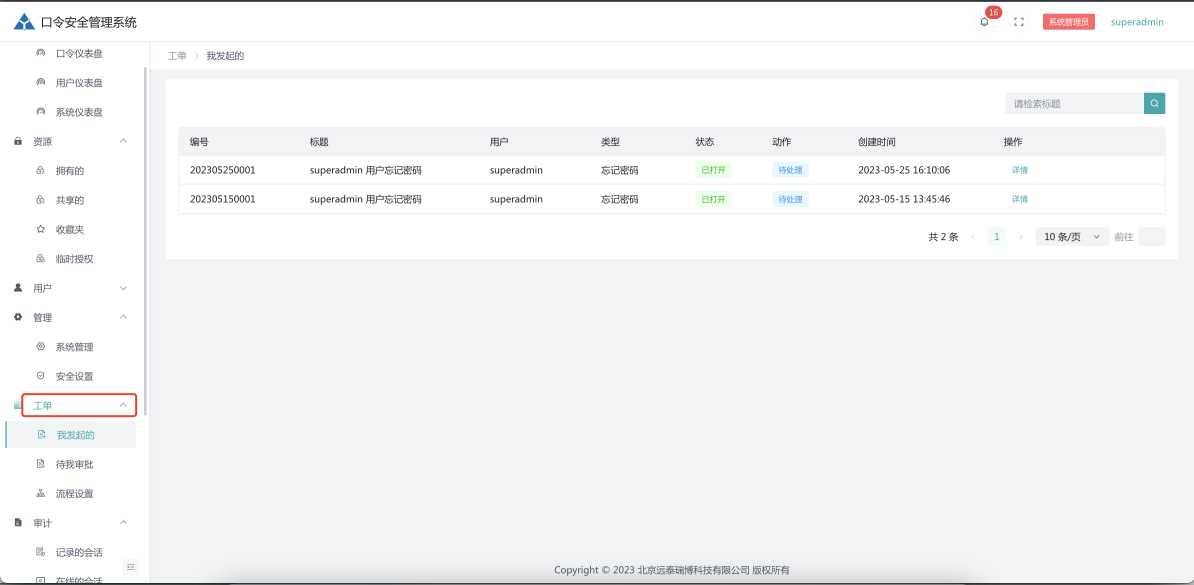This screenshot has height=585, width=1194.
Task: Click the search magnifier button
Action: click(x=1154, y=103)
